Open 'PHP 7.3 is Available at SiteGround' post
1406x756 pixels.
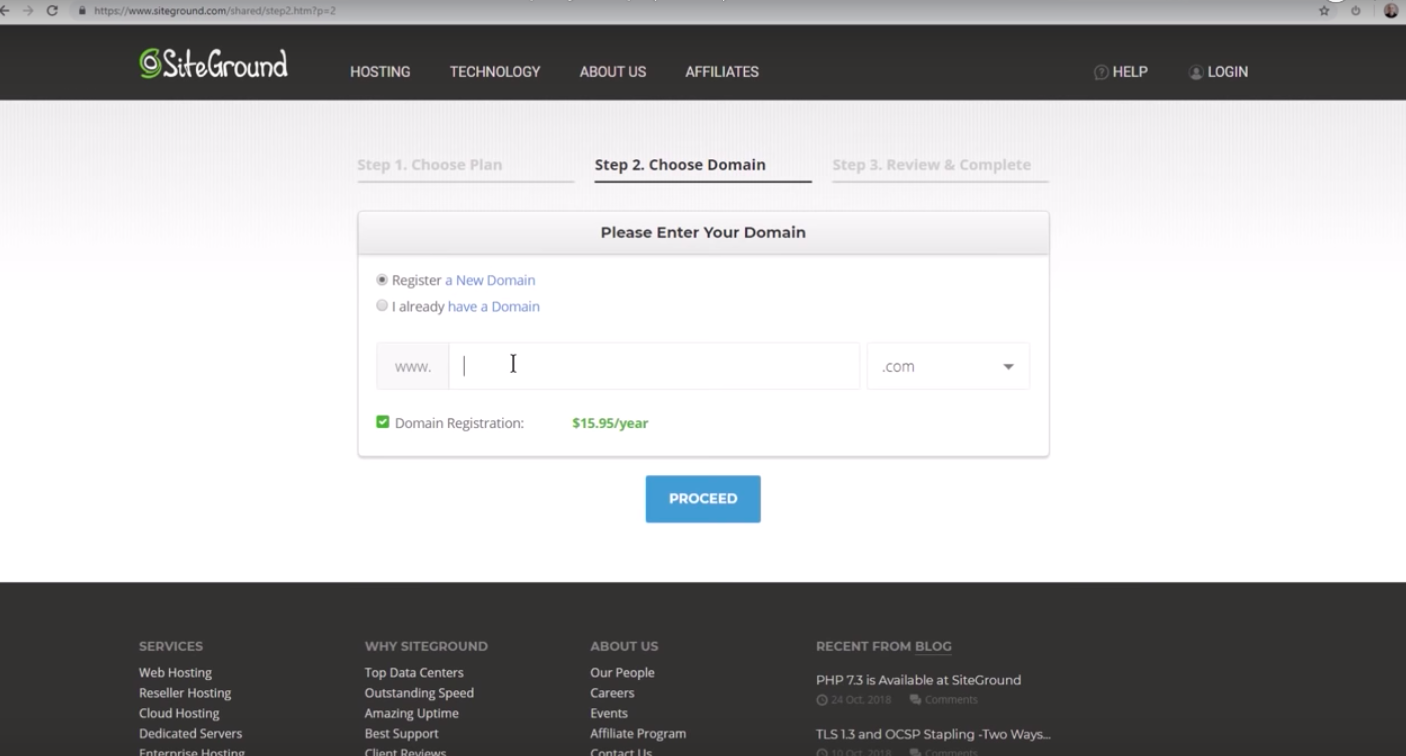click(x=918, y=680)
